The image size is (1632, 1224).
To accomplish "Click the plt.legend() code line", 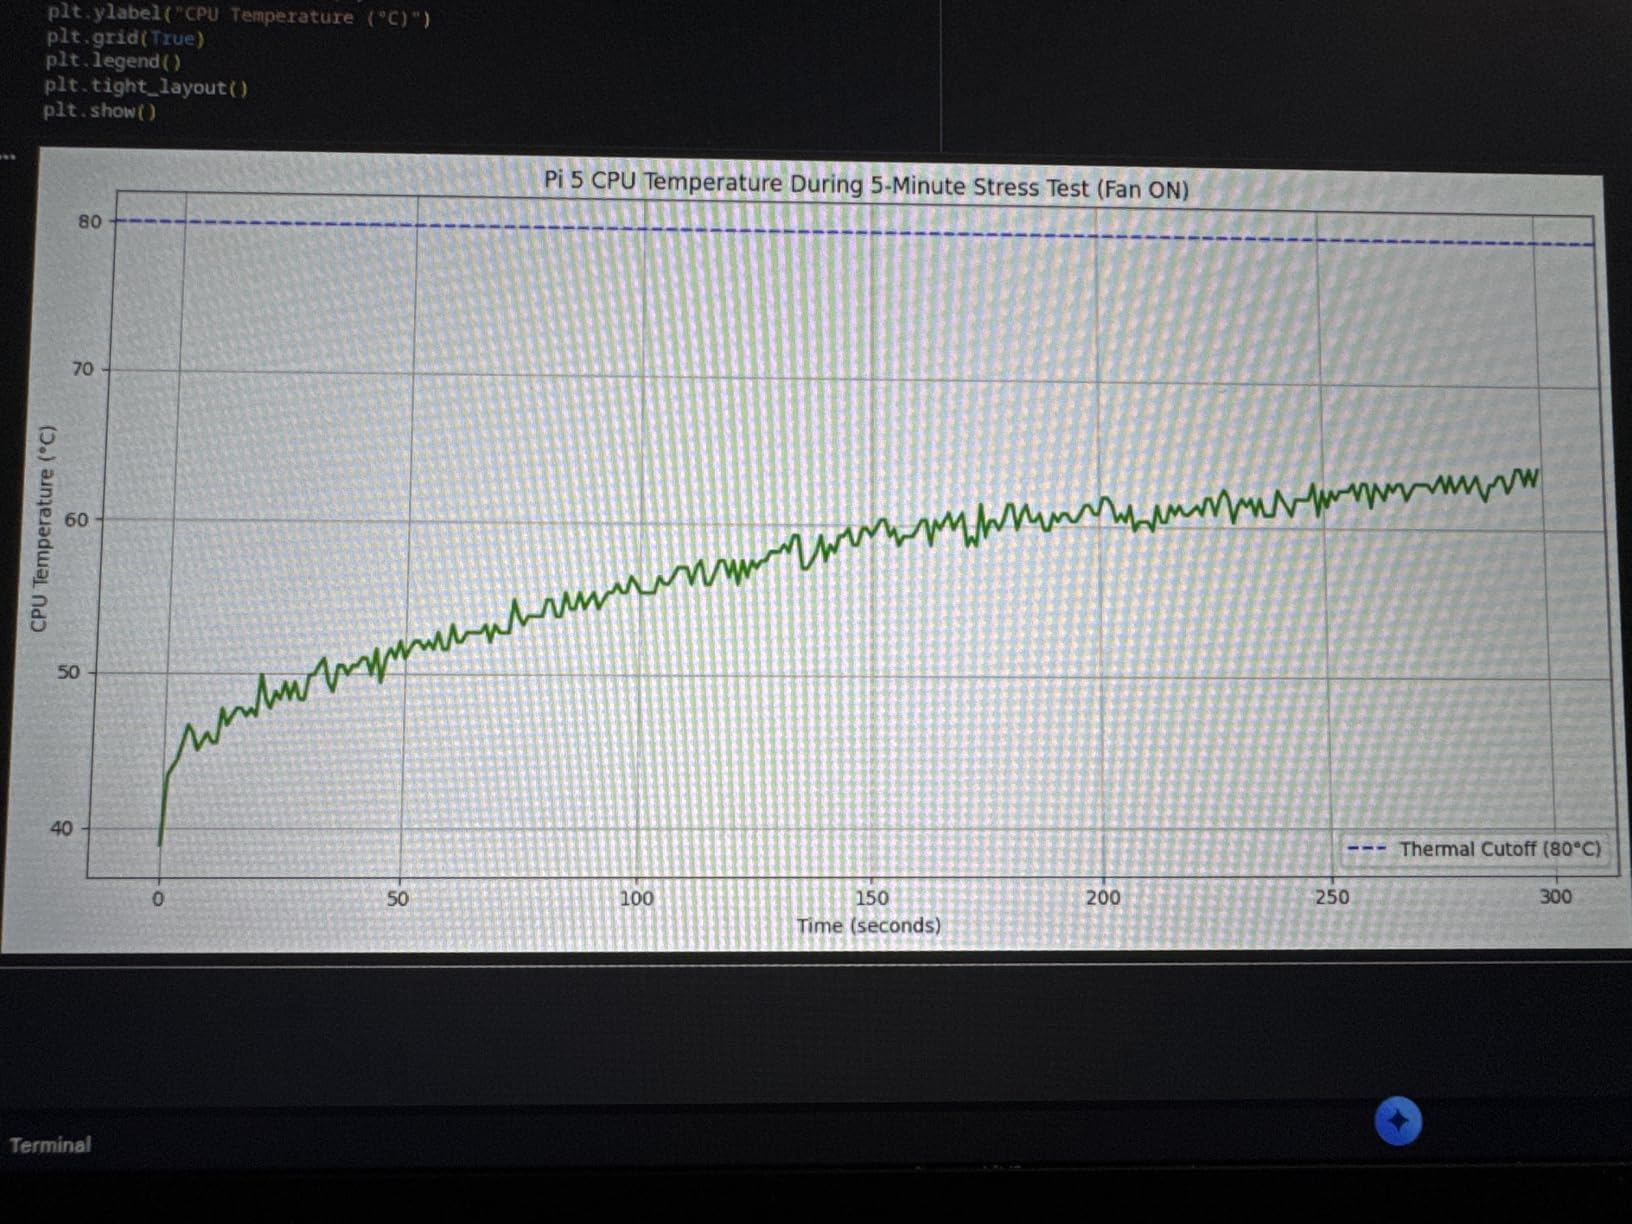I will click(x=108, y=63).
